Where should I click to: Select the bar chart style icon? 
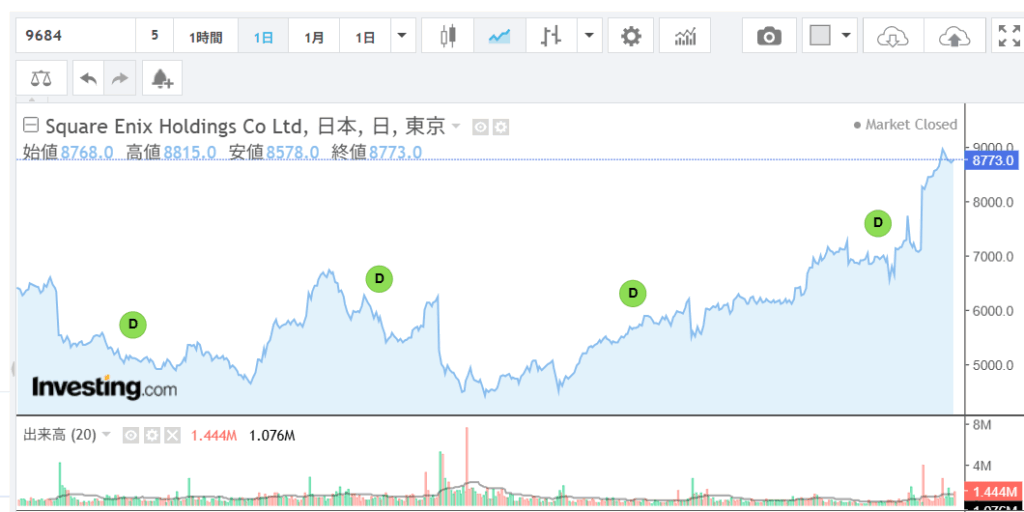coord(551,36)
